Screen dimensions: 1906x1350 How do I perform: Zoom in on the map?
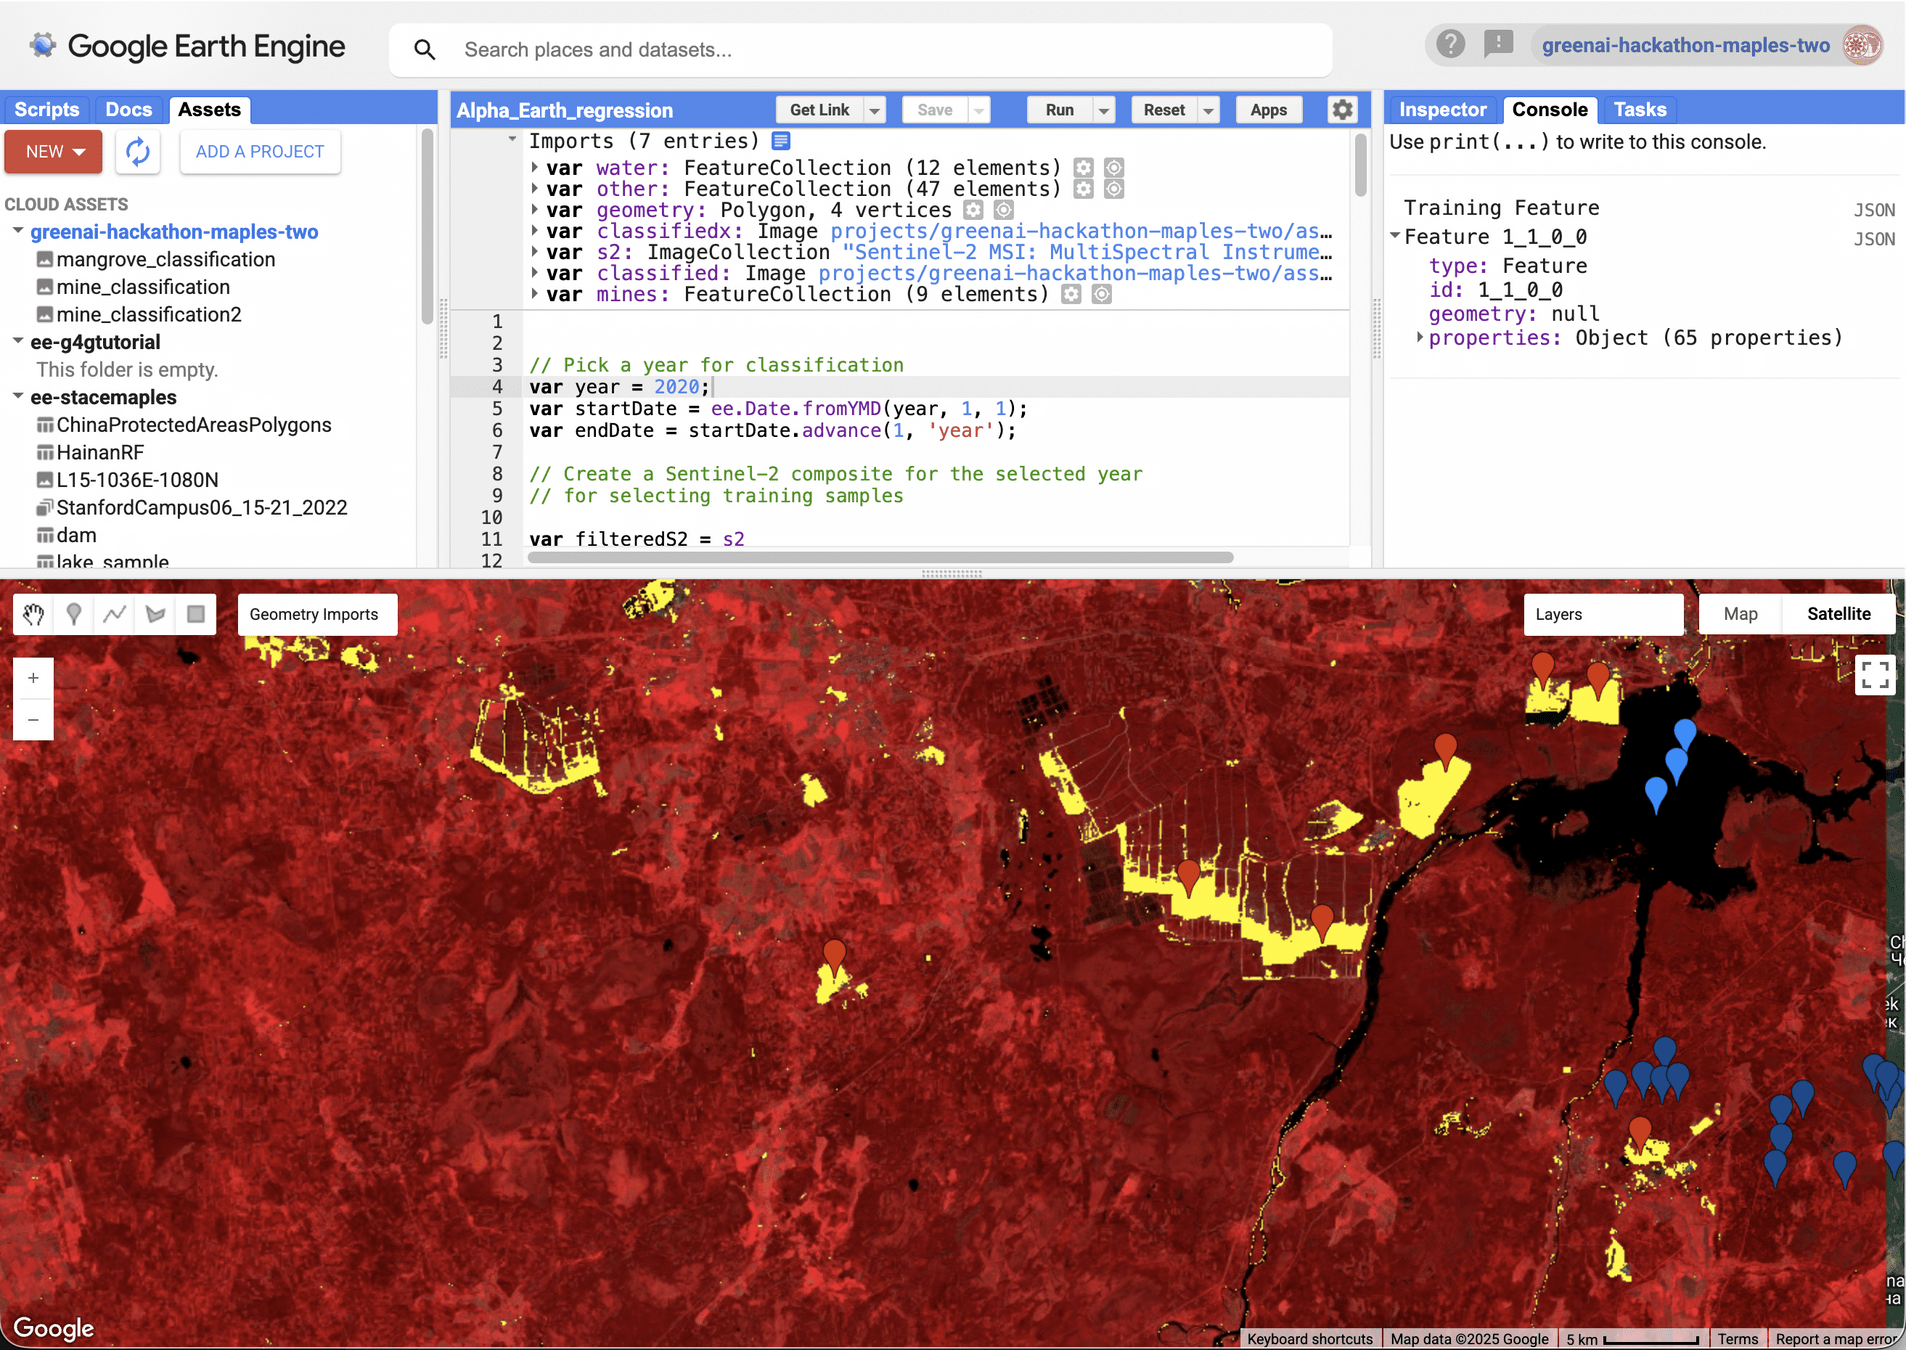click(x=33, y=679)
